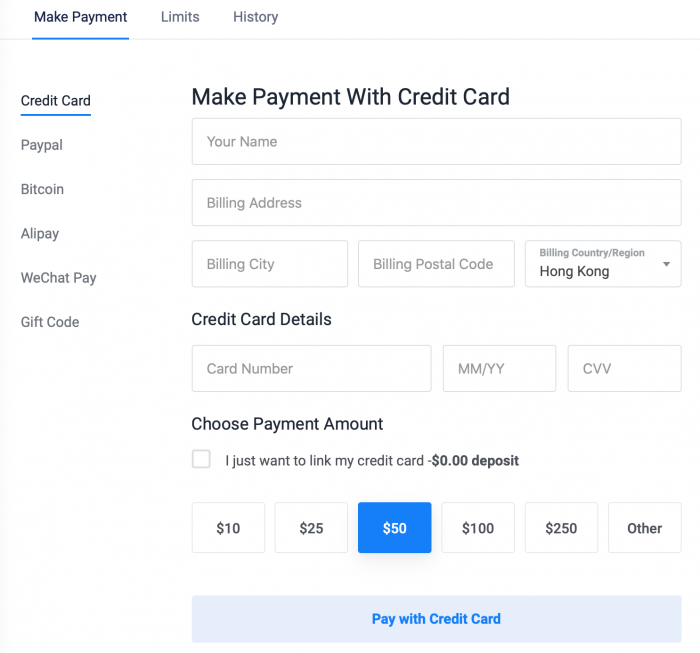Click the Card Number field
700x653 pixels.
(311, 368)
